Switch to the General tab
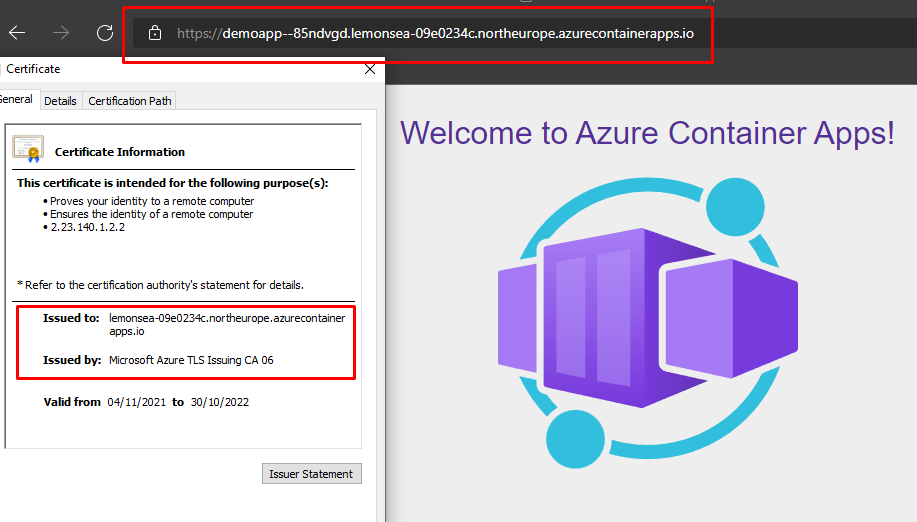 coord(16,100)
